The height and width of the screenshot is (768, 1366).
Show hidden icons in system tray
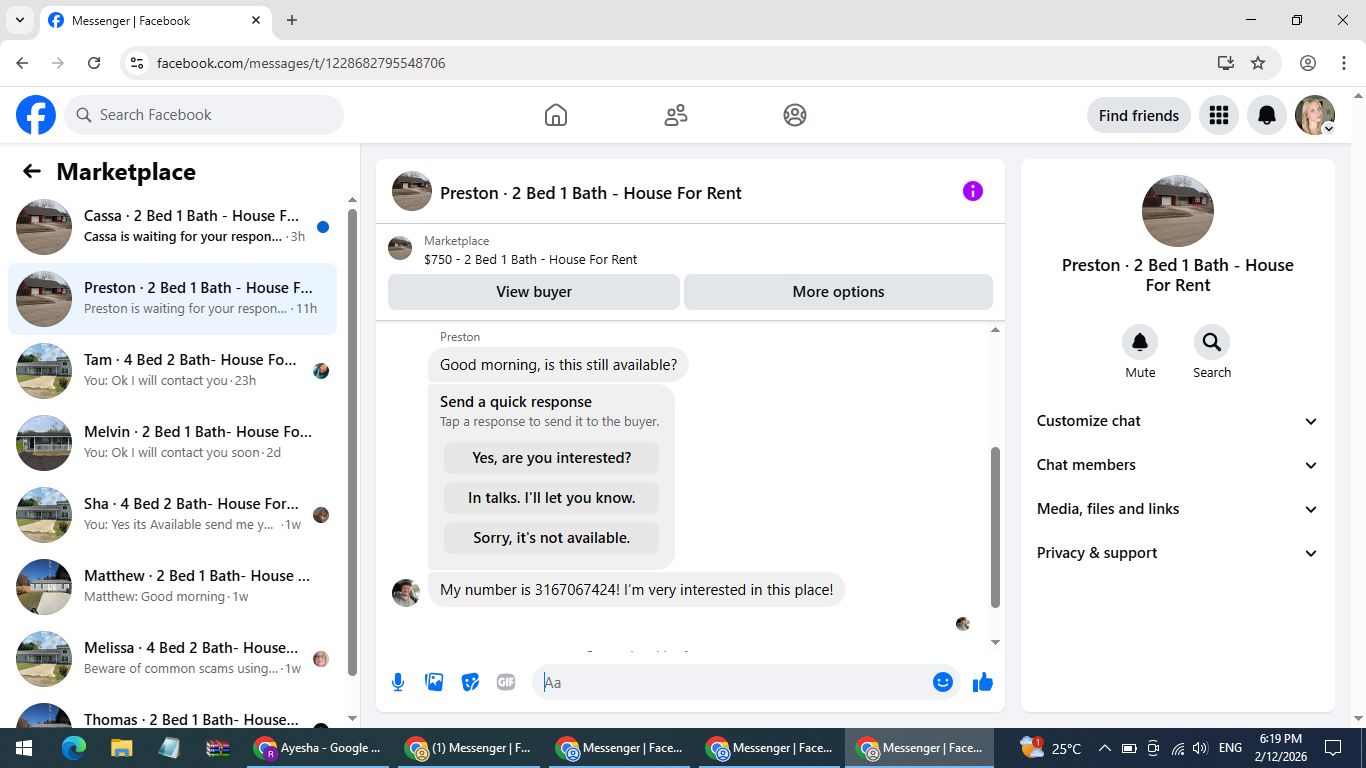tap(1105, 748)
